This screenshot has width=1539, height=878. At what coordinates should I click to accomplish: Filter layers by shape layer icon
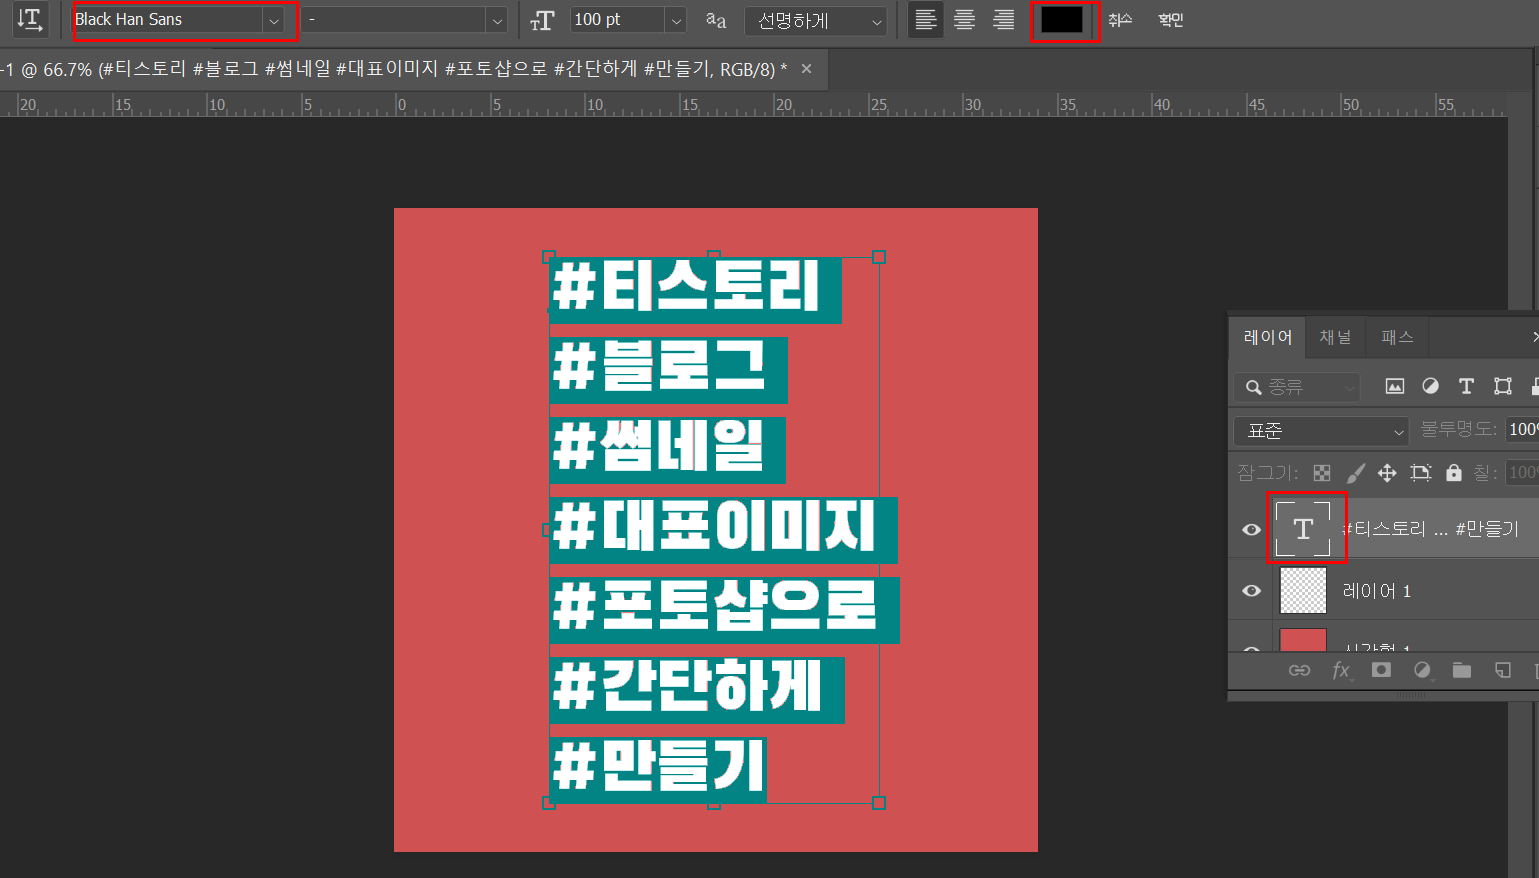tap(1502, 386)
